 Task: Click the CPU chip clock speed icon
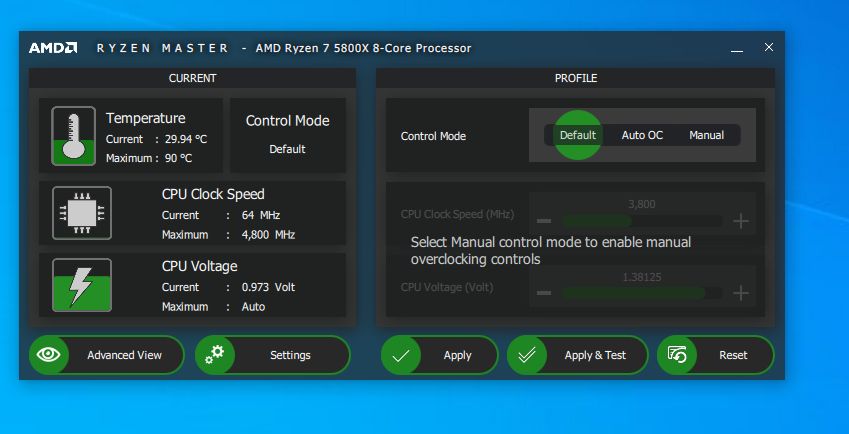82,213
